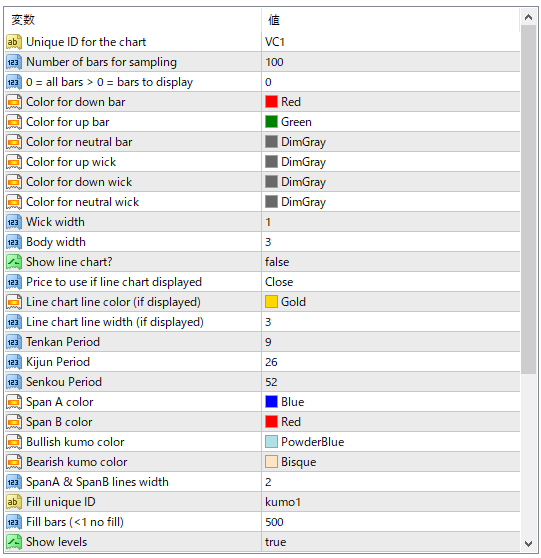Edit the Tenkan Period value 9

coord(391,342)
